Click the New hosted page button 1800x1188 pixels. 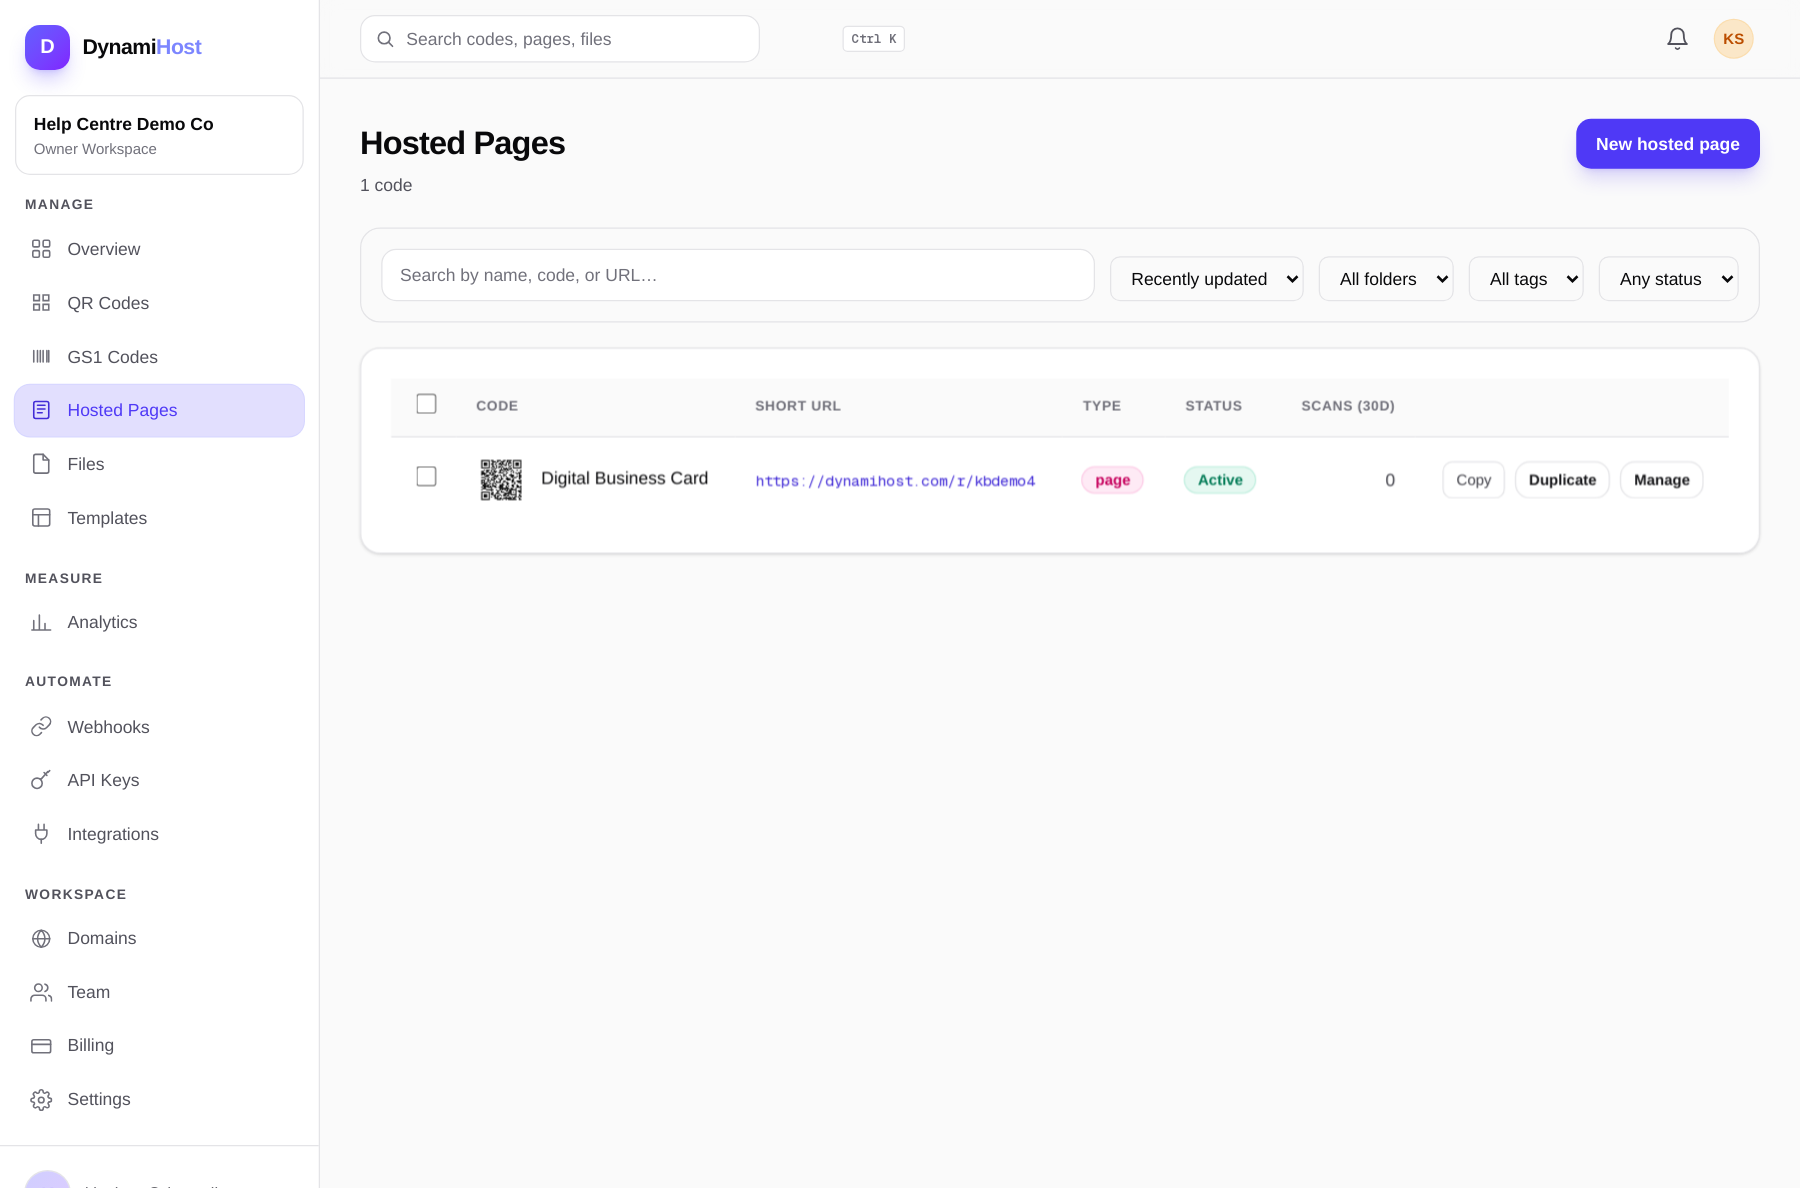tap(1667, 144)
